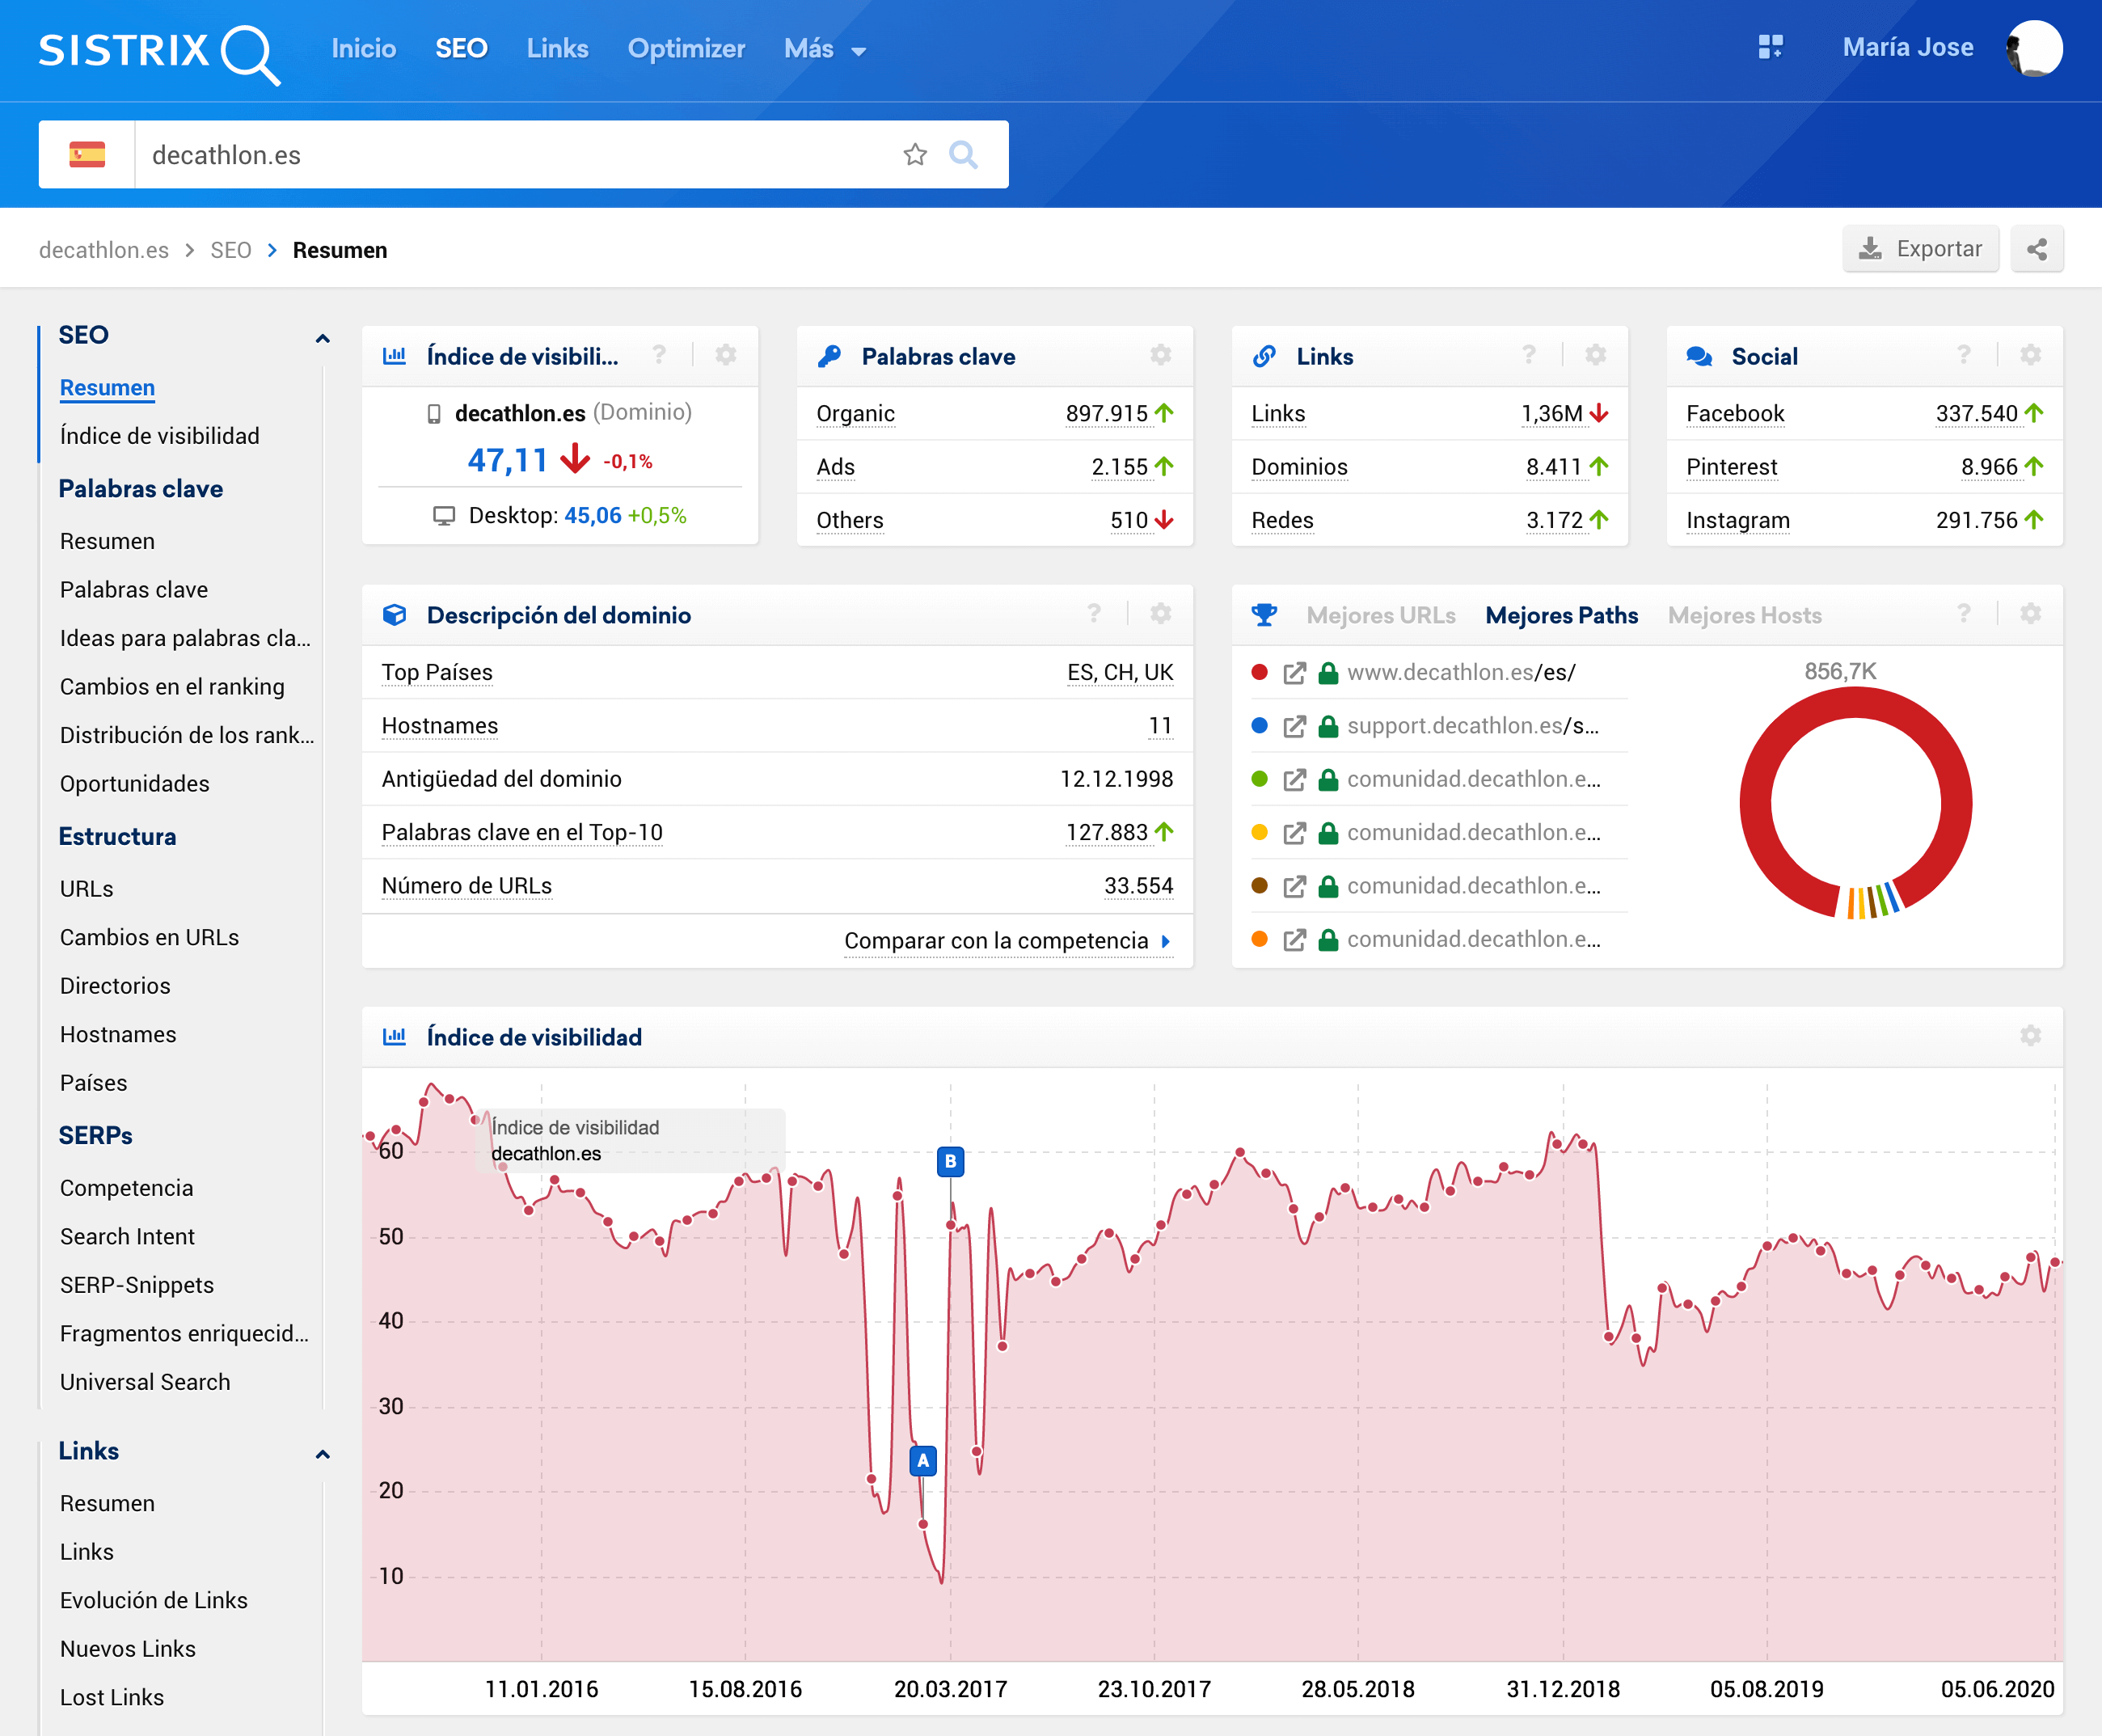
Task: Collapse the SEO sidebar section
Action: pyautogui.click(x=322, y=338)
